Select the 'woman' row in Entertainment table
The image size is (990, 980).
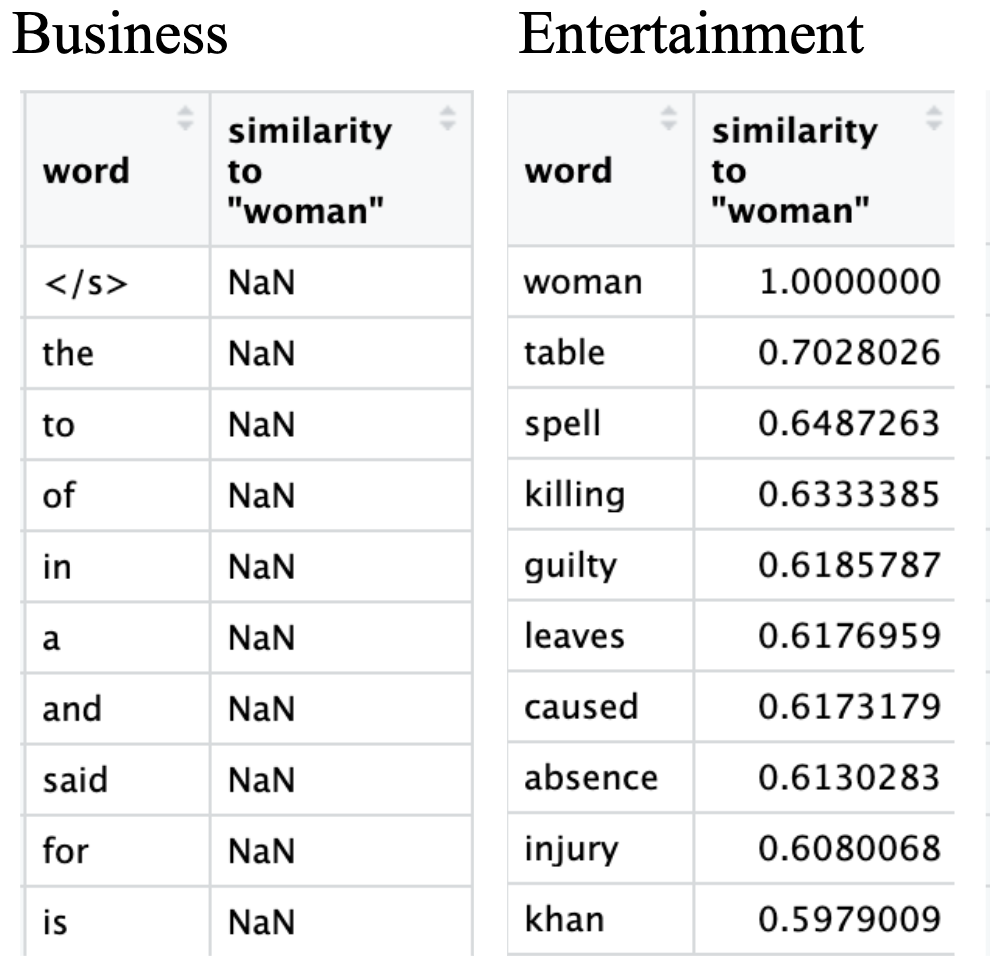pos(582,283)
